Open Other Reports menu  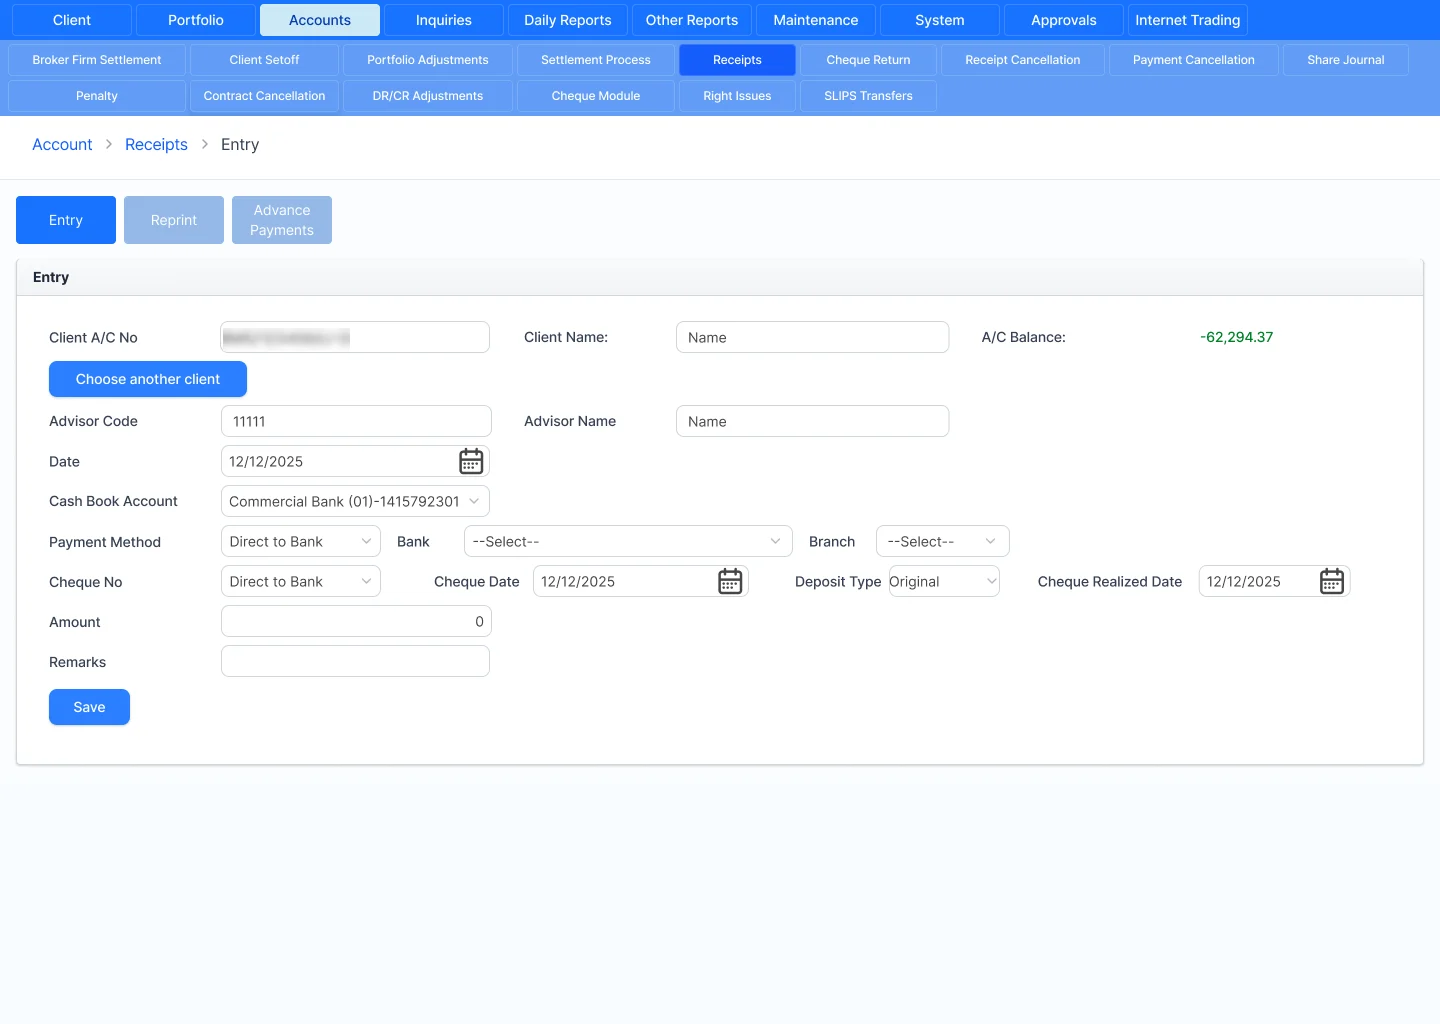[692, 20]
